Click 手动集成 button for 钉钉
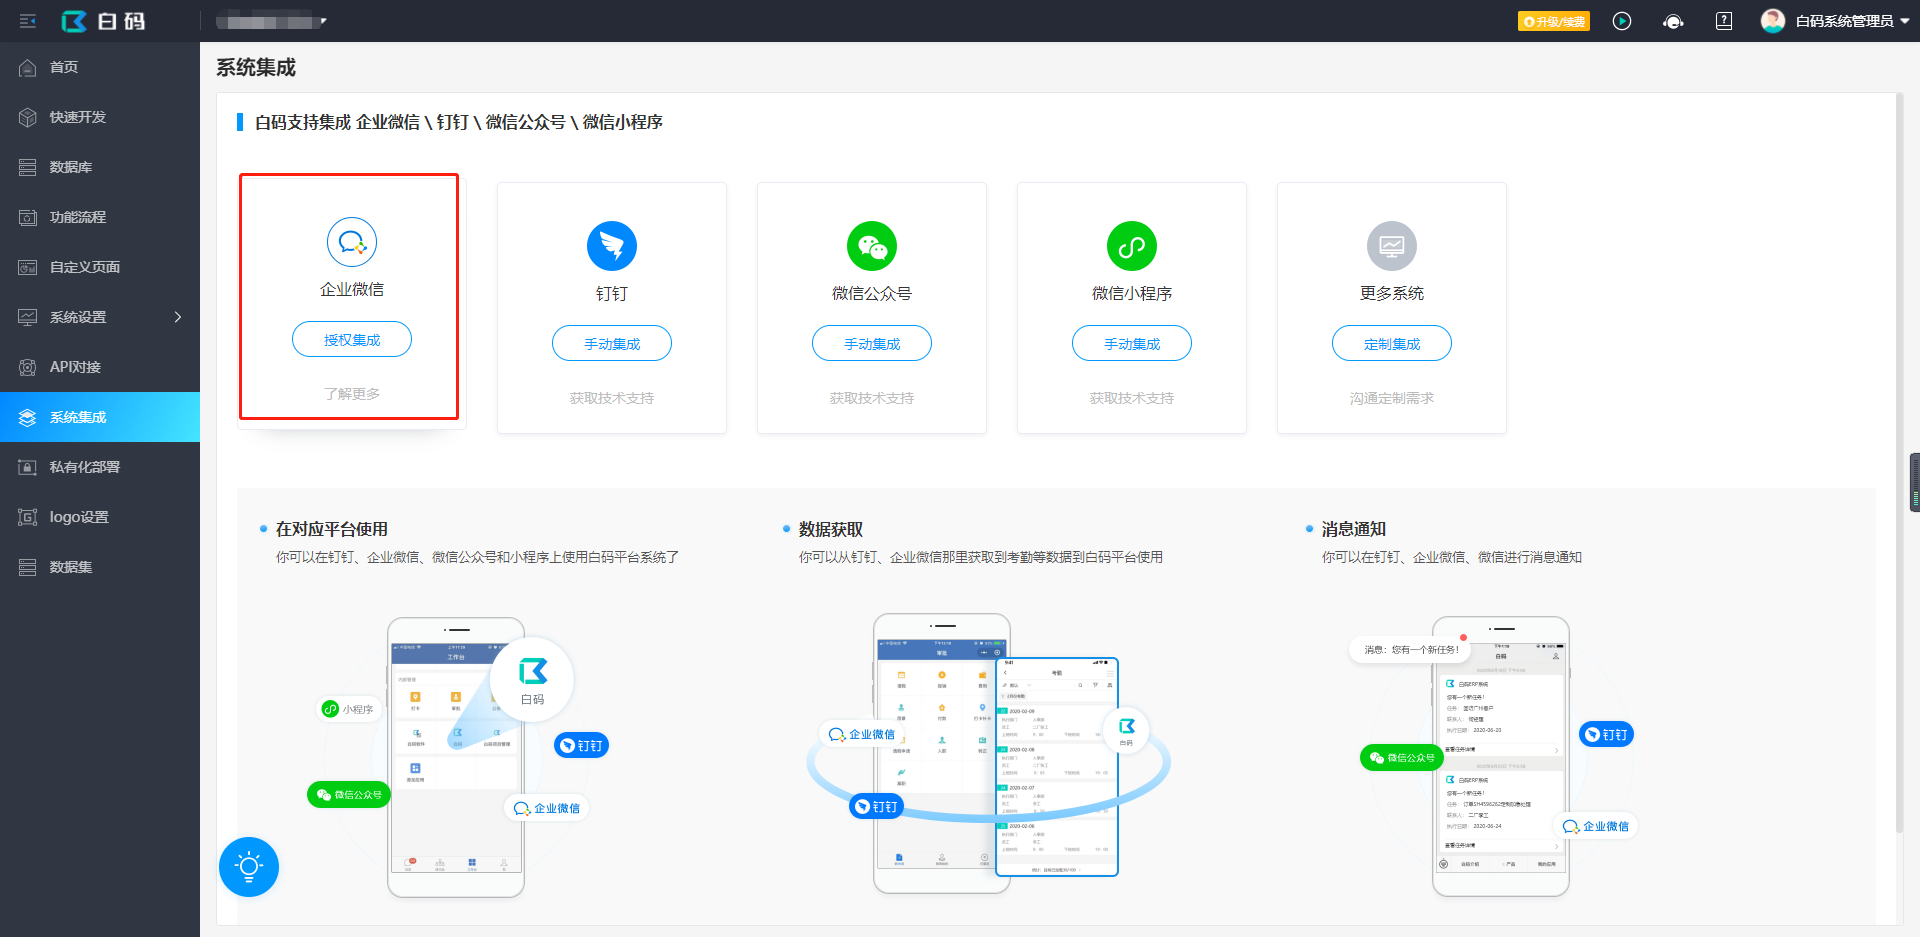 (x=612, y=343)
